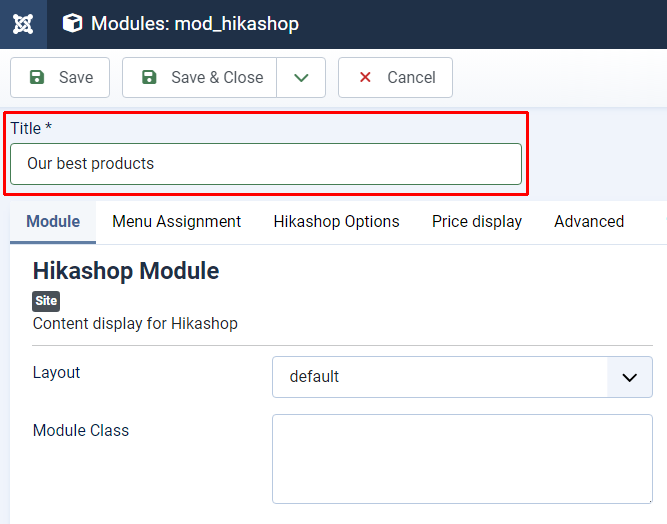Switch to the Module tab
Screen dimensions: 667x524
(x=53, y=222)
